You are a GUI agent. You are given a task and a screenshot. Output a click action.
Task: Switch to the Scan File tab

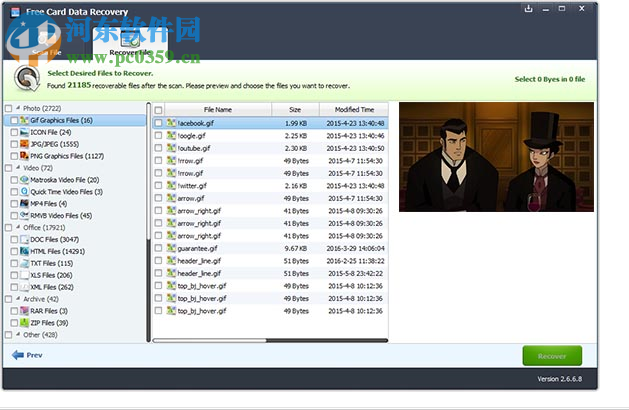(x=47, y=43)
